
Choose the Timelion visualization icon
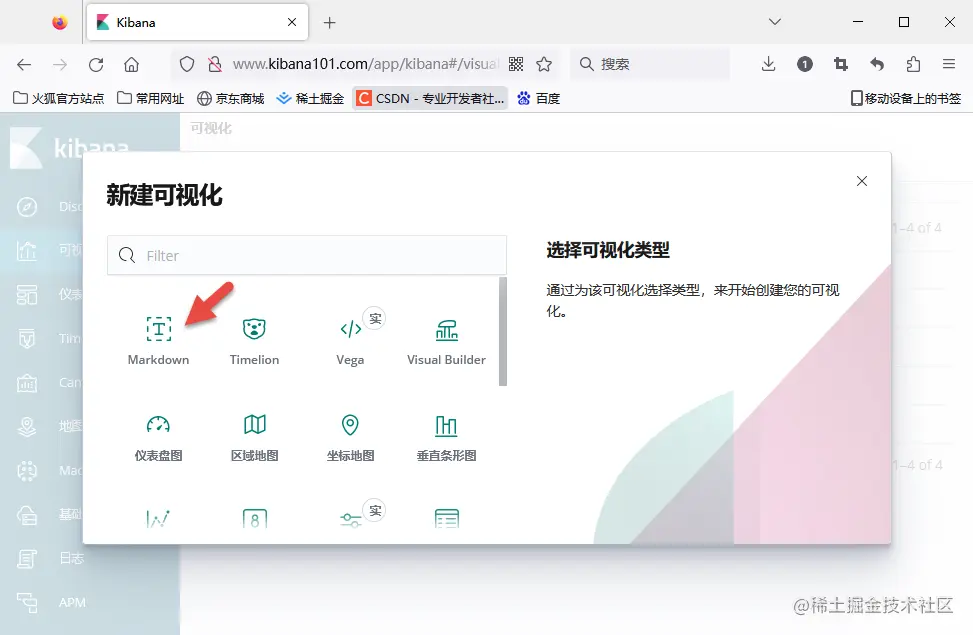pos(254,329)
